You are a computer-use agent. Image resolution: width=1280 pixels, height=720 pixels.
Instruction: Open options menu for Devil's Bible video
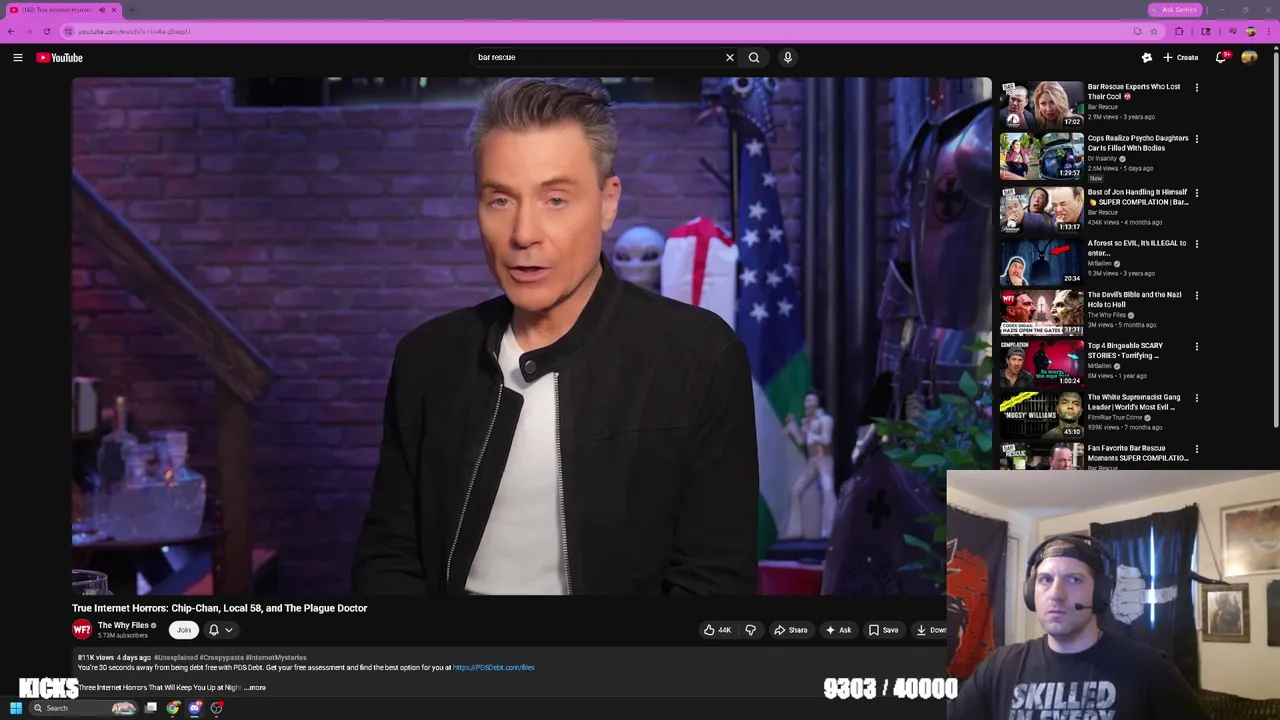point(1197,296)
